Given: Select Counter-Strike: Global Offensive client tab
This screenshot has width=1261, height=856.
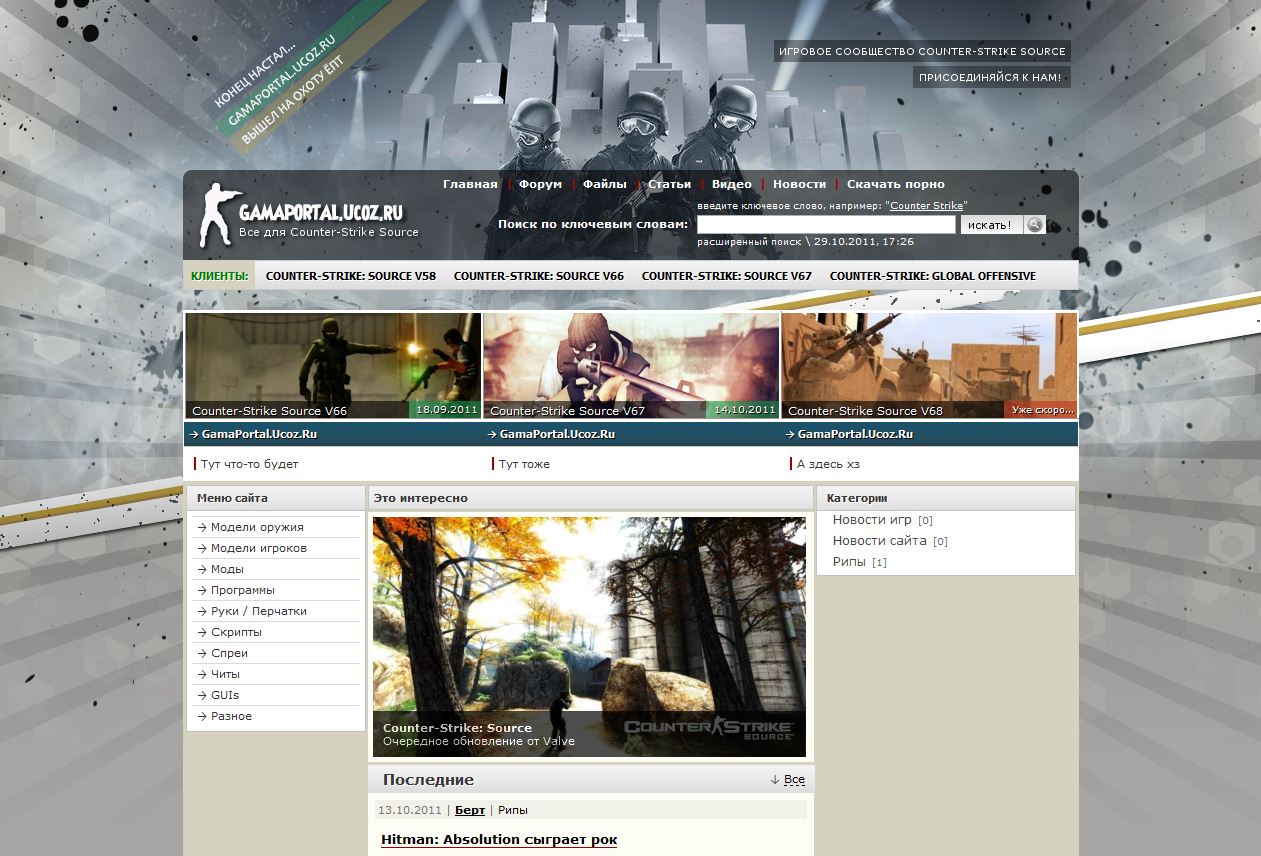Looking at the screenshot, I should (932, 276).
